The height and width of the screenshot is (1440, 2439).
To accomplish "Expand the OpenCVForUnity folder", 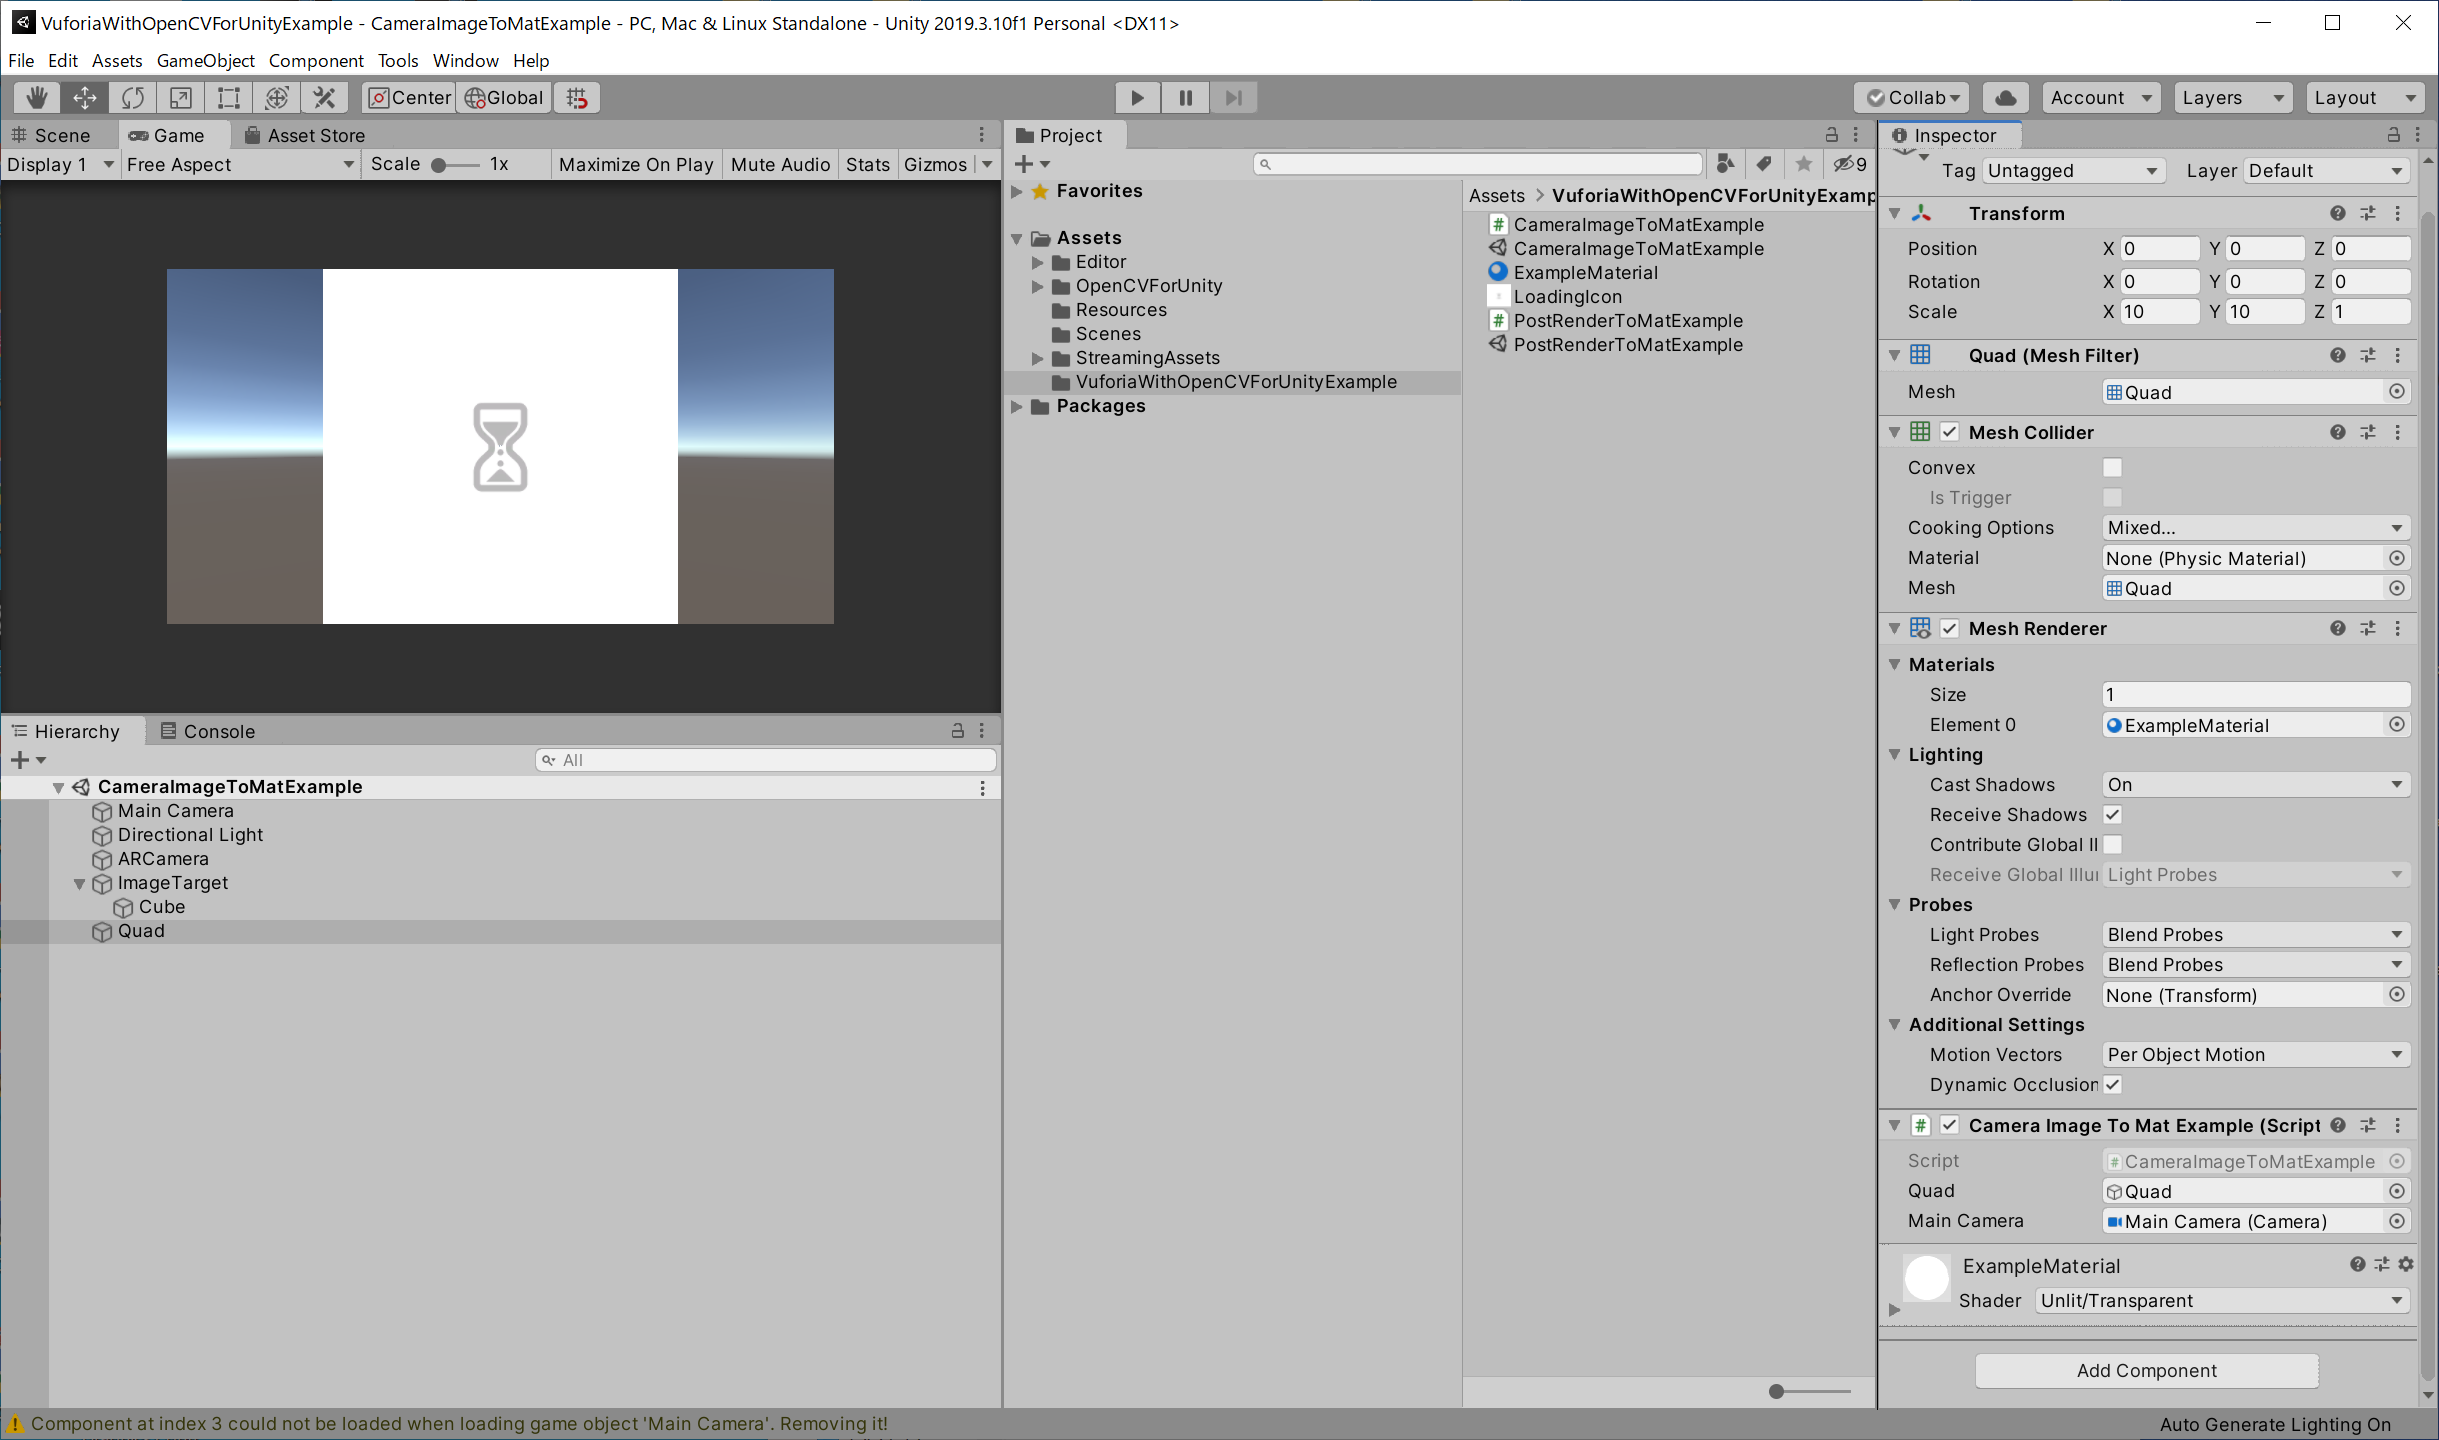I will coord(1037,286).
